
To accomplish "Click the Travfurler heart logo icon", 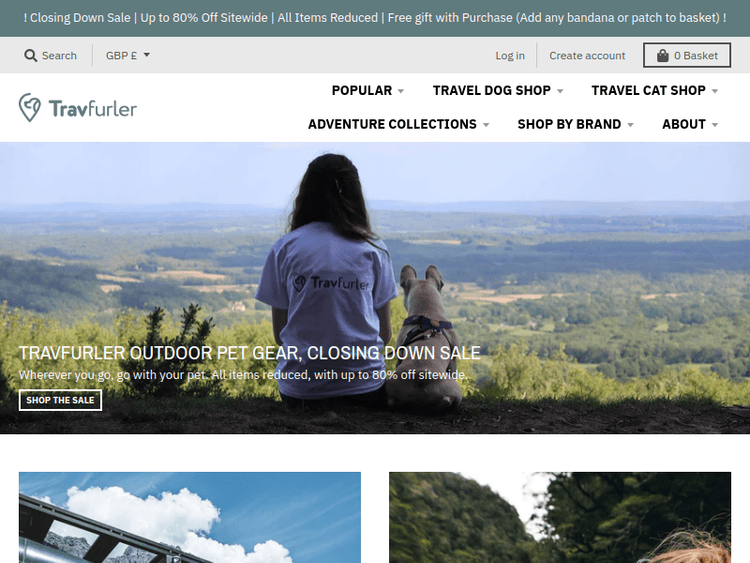I will coord(30,108).
